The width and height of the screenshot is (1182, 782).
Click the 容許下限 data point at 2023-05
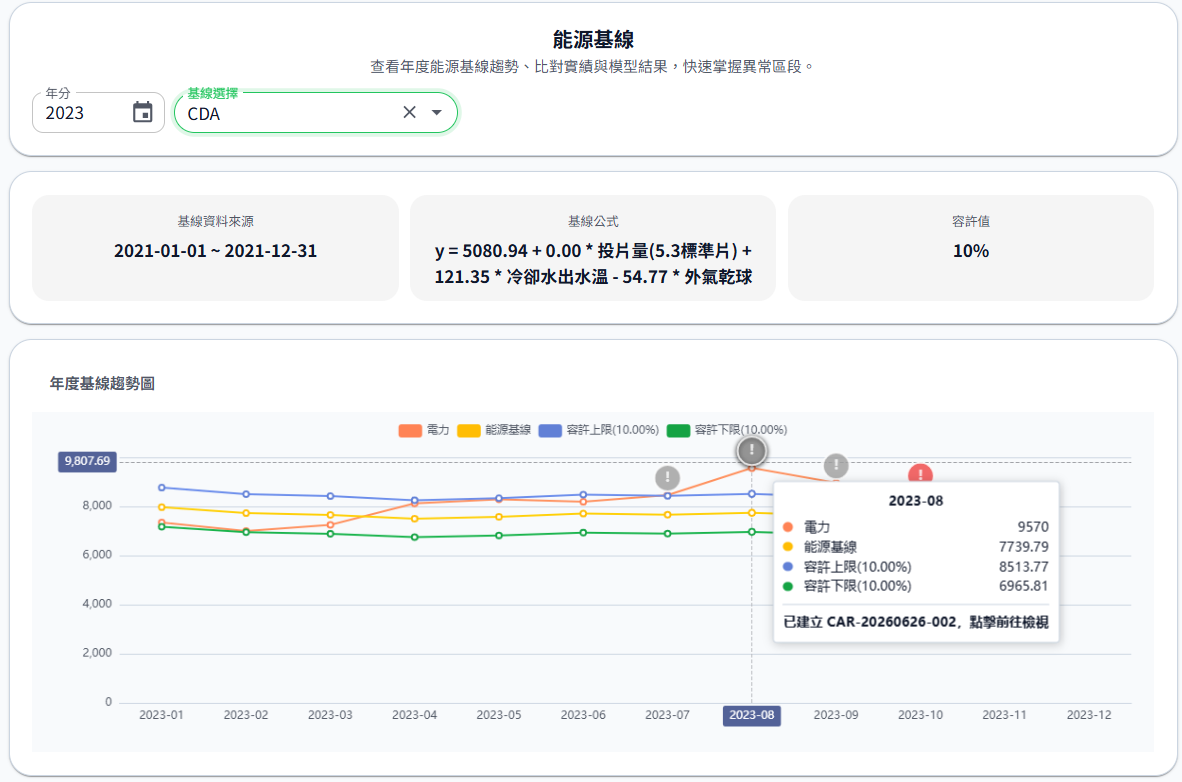tap(499, 535)
